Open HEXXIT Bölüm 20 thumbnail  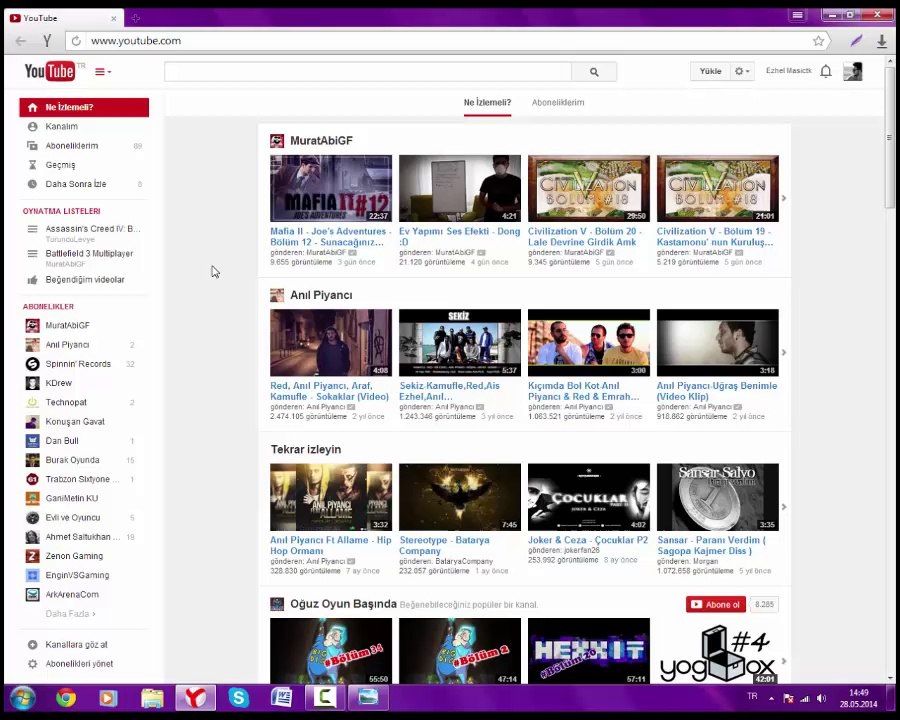tap(589, 651)
